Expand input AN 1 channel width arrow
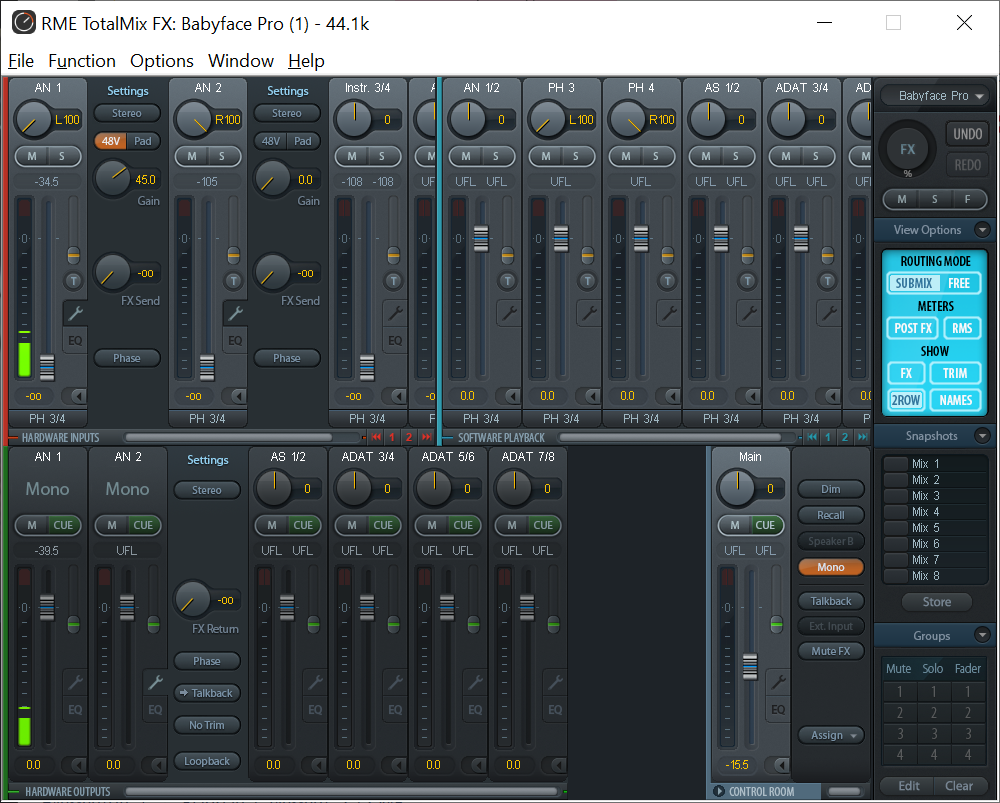Image resolution: width=1000 pixels, height=803 pixels. pos(78,396)
